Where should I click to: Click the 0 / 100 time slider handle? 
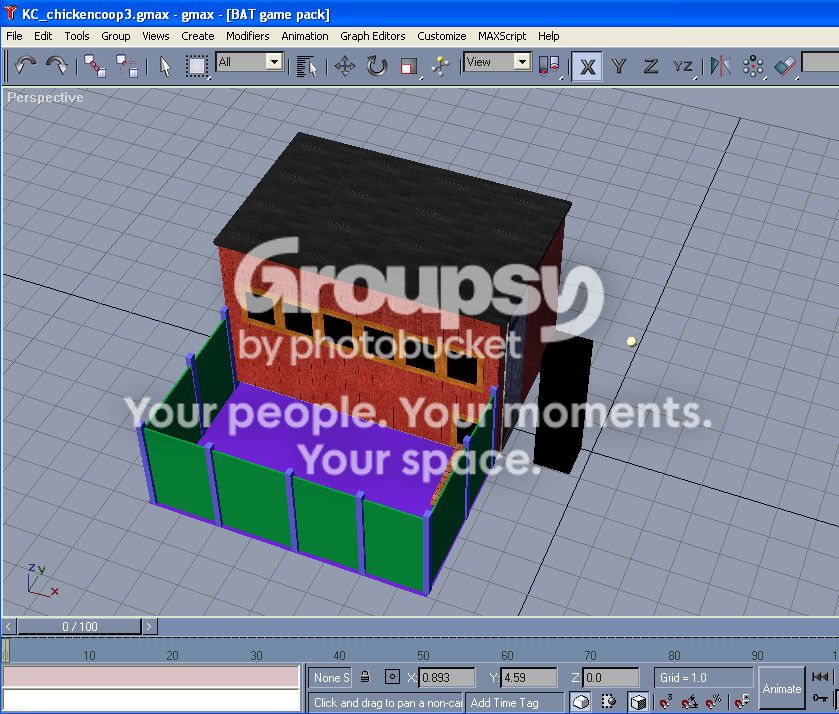pos(79,626)
